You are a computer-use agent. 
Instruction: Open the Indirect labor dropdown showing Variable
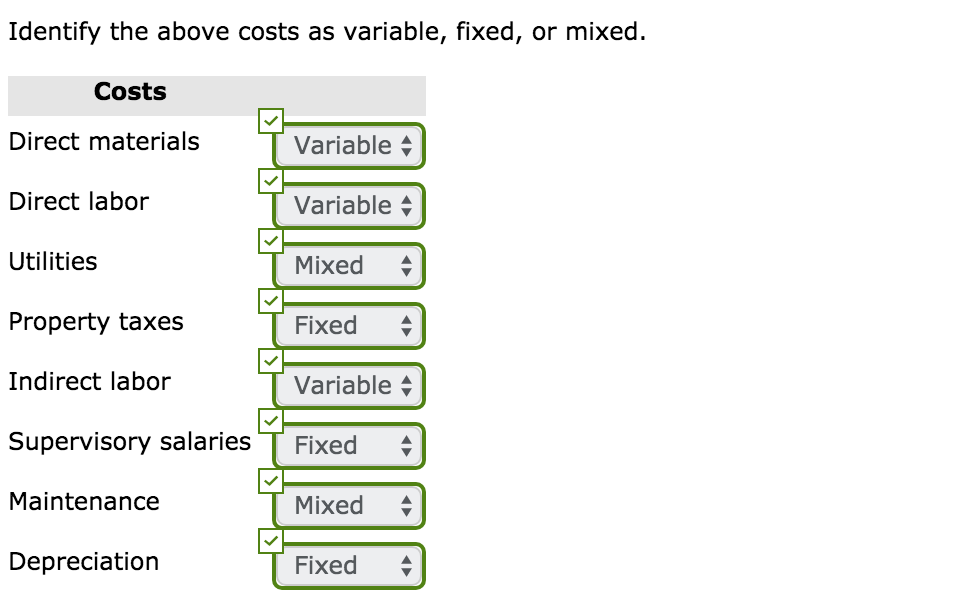pyautogui.click(x=348, y=385)
